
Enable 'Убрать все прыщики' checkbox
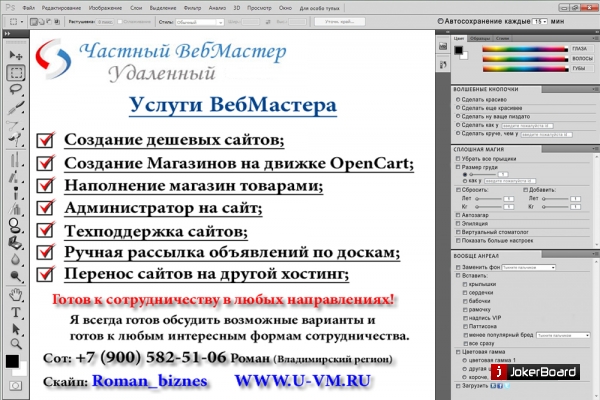tap(458, 158)
